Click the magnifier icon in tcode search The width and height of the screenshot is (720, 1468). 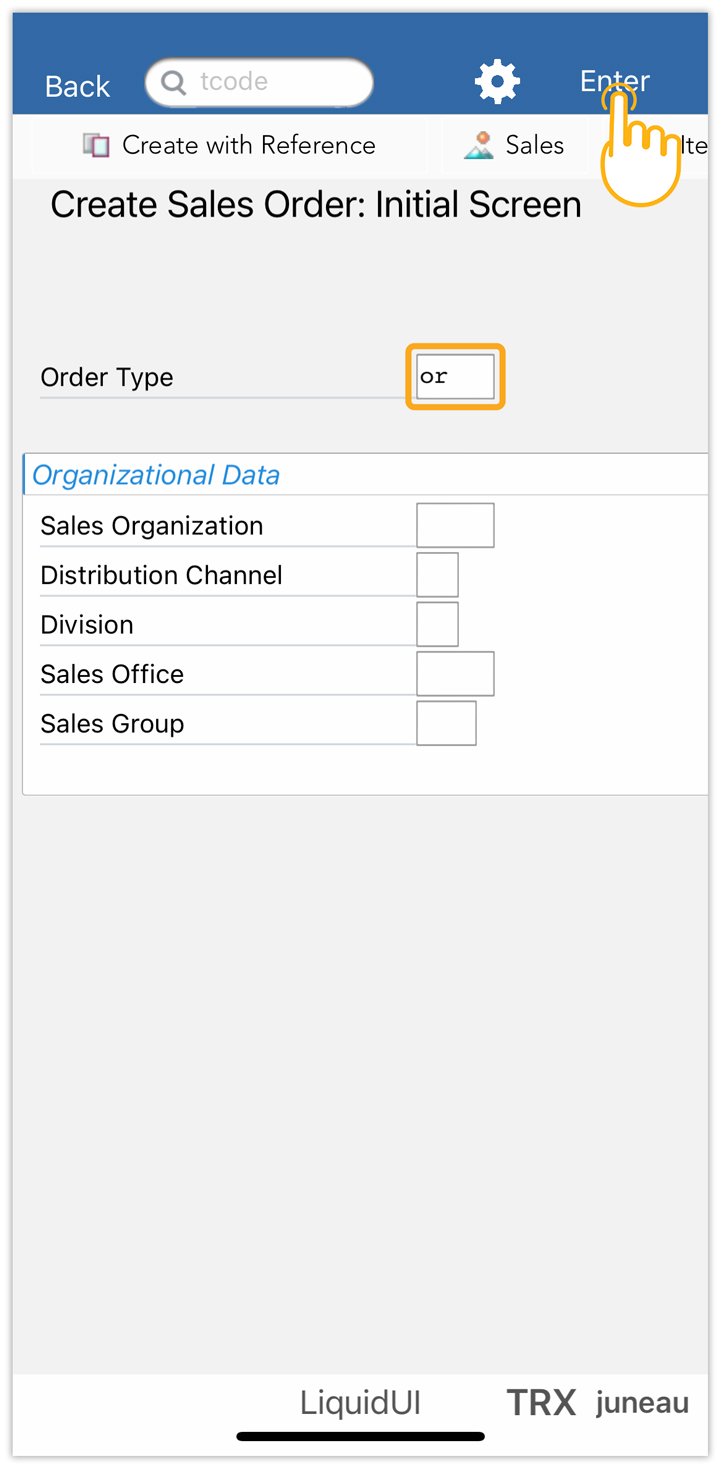174,82
